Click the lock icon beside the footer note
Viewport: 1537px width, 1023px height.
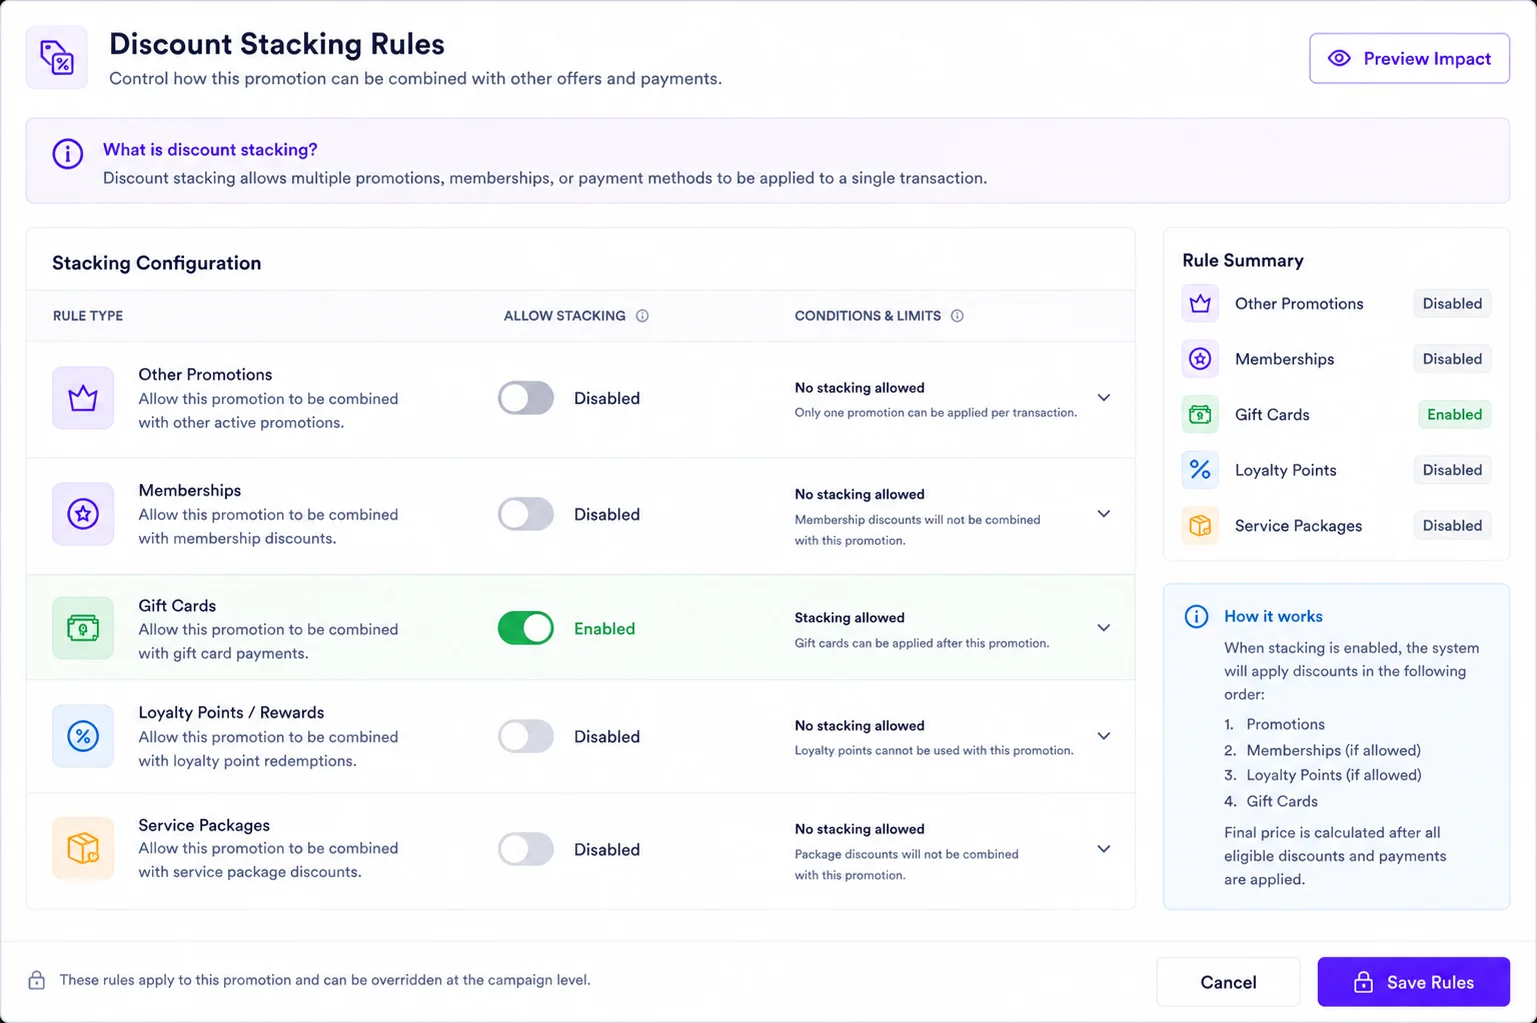click(37, 980)
